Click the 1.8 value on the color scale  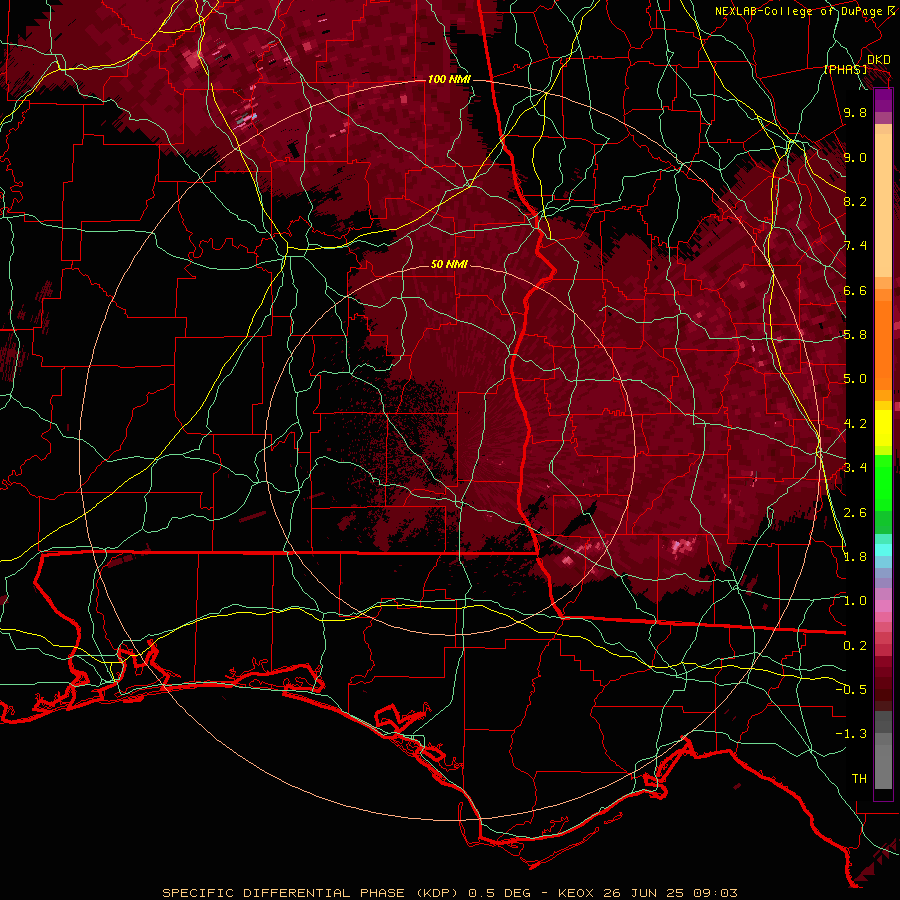855,557
